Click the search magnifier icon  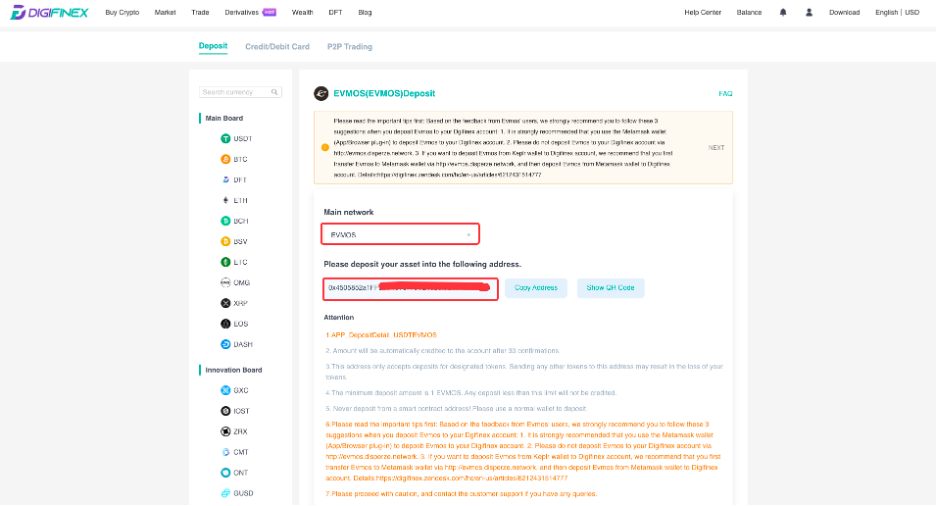(x=275, y=92)
